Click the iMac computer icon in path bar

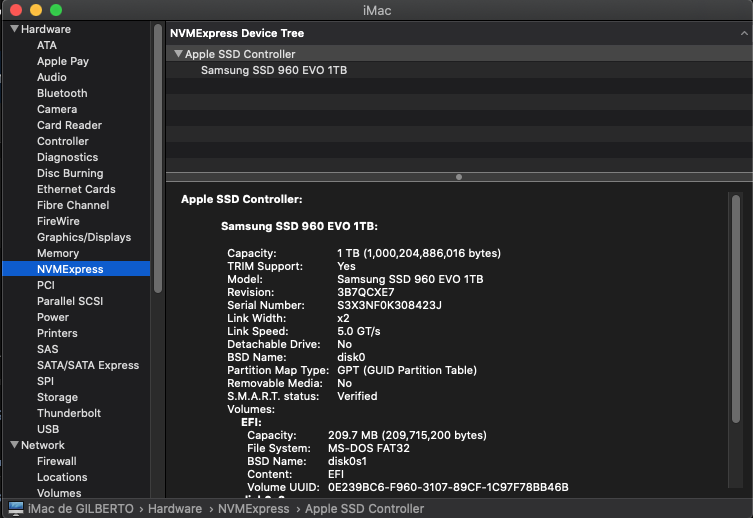click(x=16, y=508)
